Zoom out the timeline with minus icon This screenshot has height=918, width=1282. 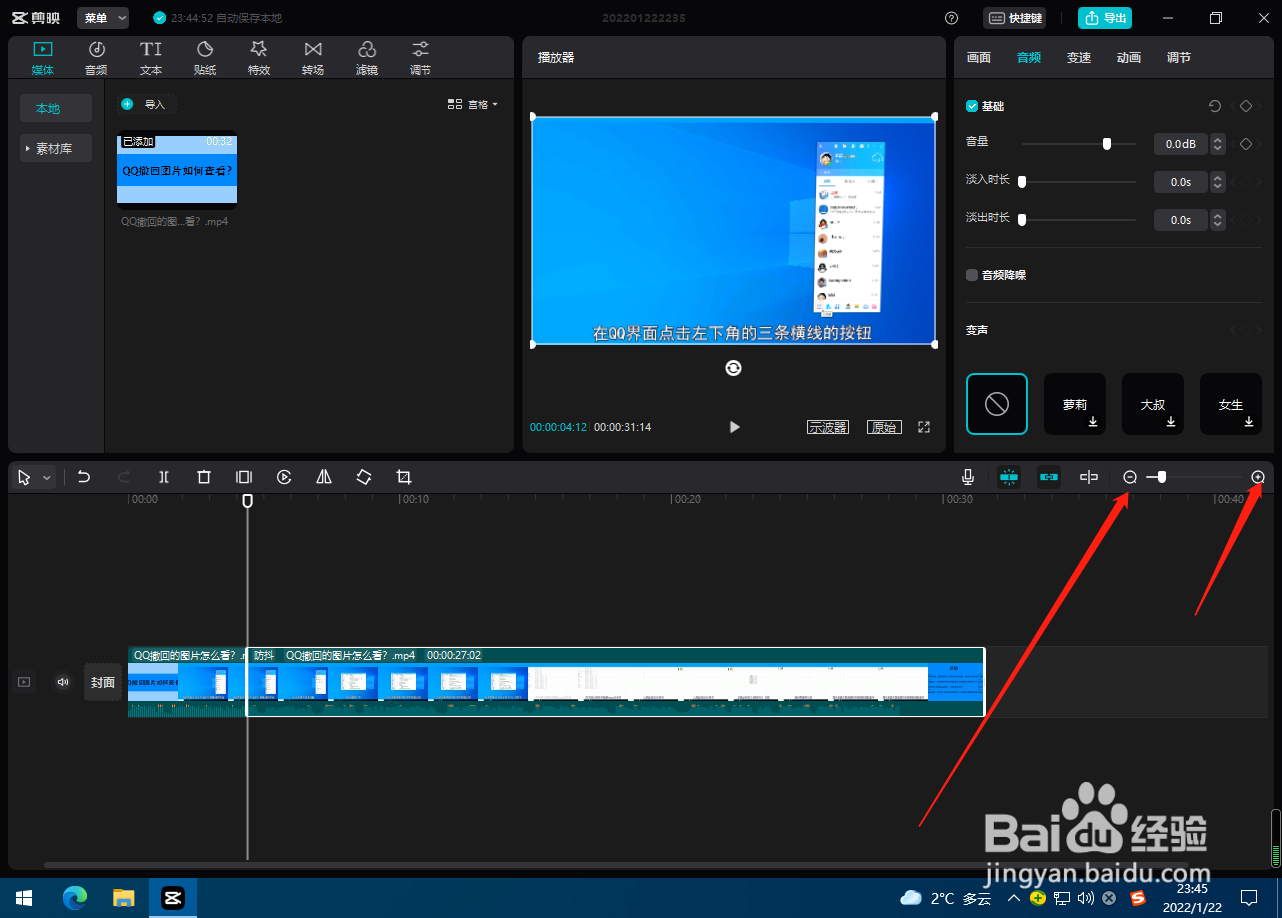tap(1130, 477)
